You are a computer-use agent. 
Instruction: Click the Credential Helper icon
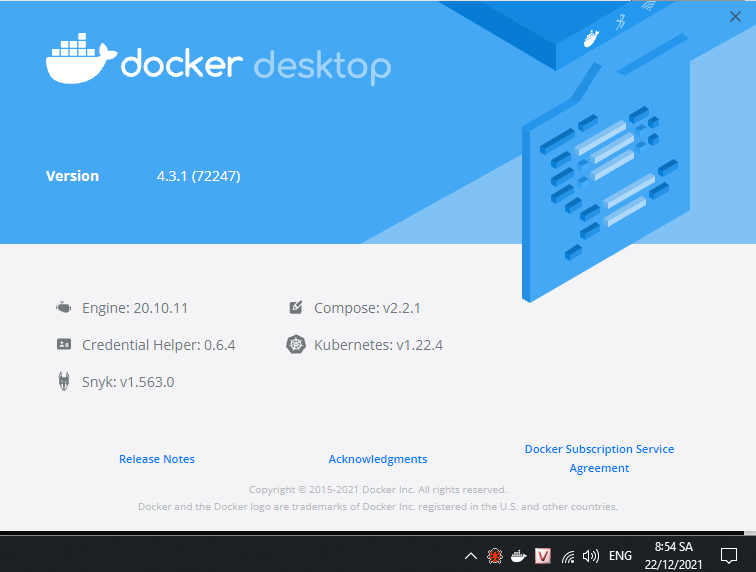click(64, 344)
